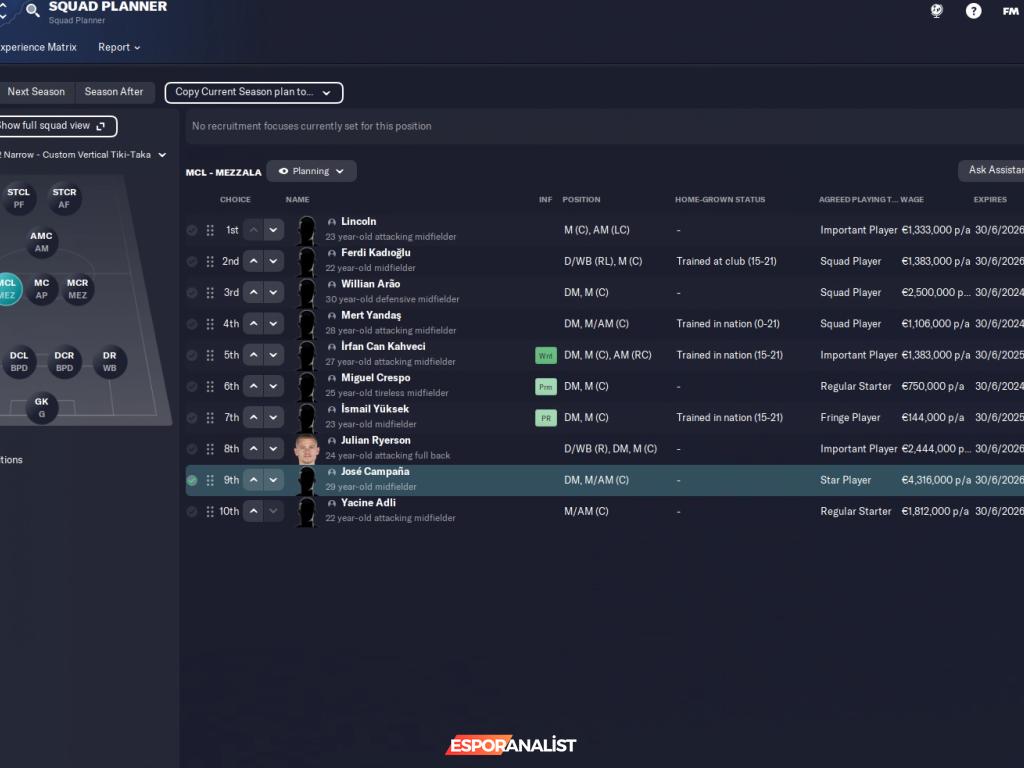Click the help question mark icon
Screen dimensions: 1024x768
(x=973, y=11)
